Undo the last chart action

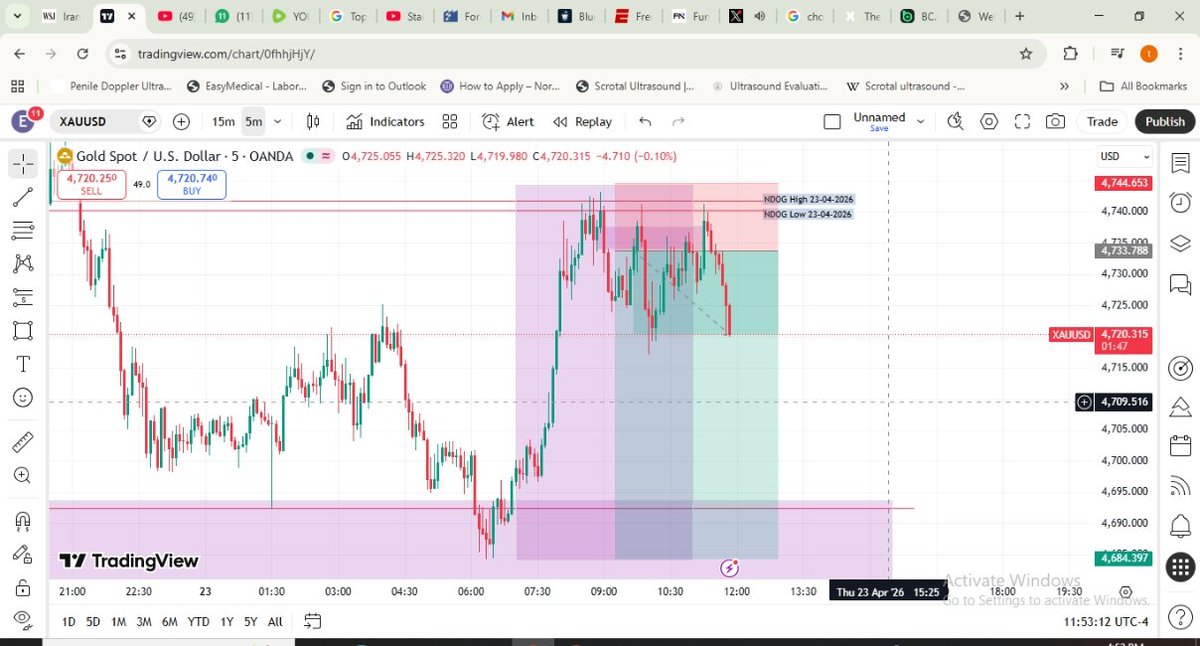(645, 122)
